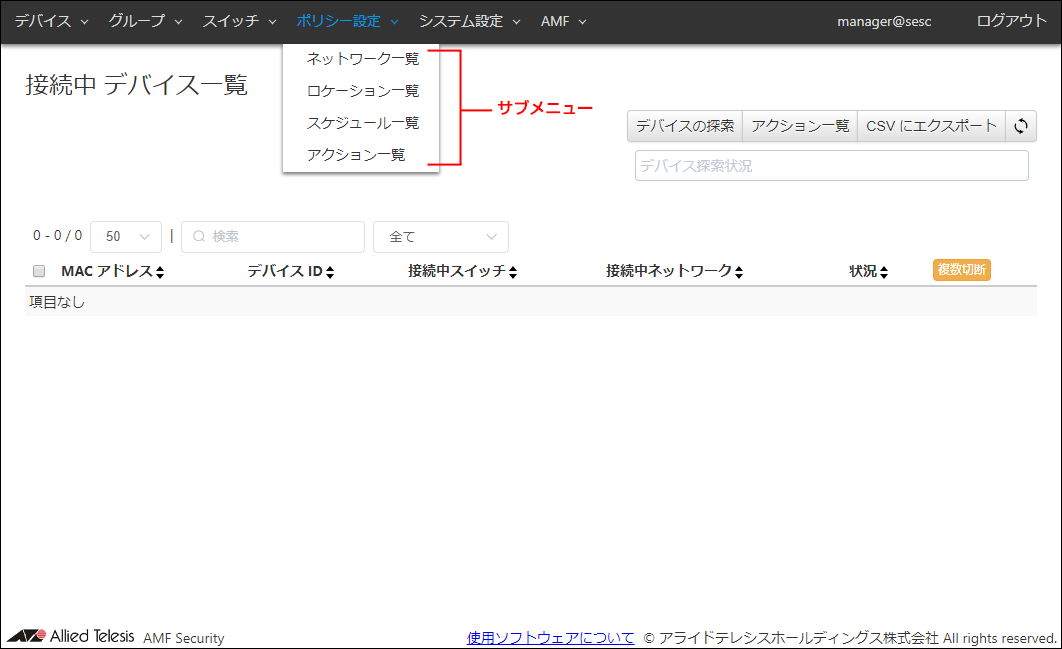Image resolution: width=1062 pixels, height=649 pixels.
Task: Expand the 全て filter dropdown
Action: coord(440,237)
